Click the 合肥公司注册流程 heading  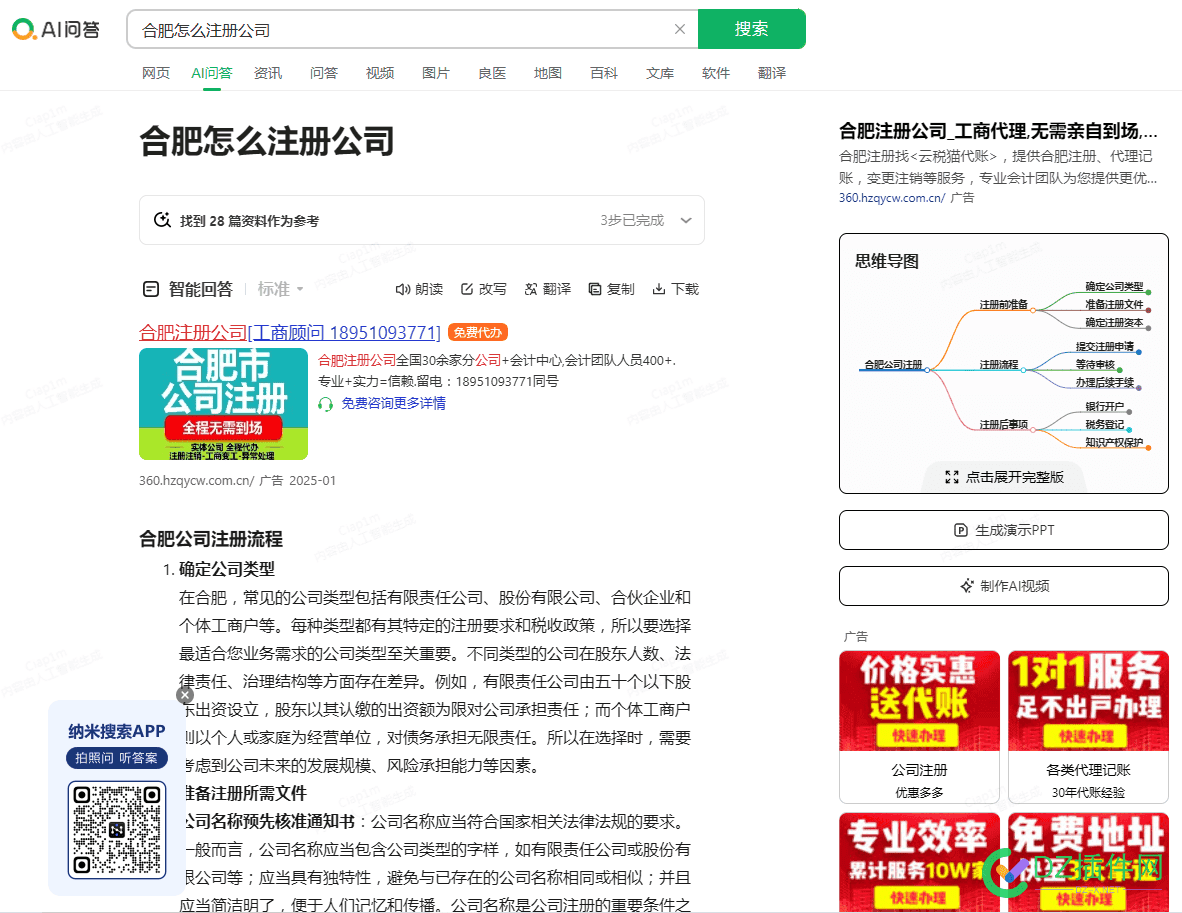pos(211,539)
